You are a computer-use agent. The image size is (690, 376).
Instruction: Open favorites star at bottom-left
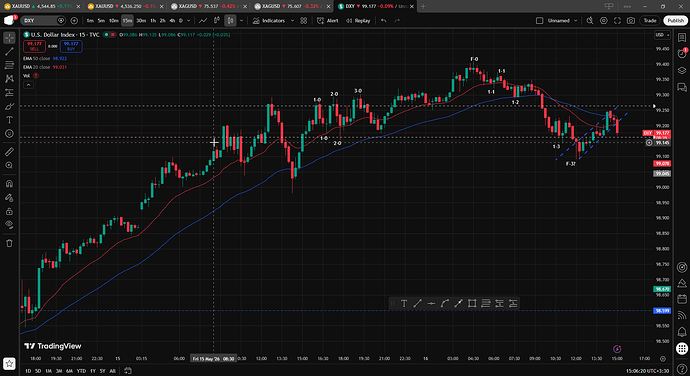[x=9, y=364]
